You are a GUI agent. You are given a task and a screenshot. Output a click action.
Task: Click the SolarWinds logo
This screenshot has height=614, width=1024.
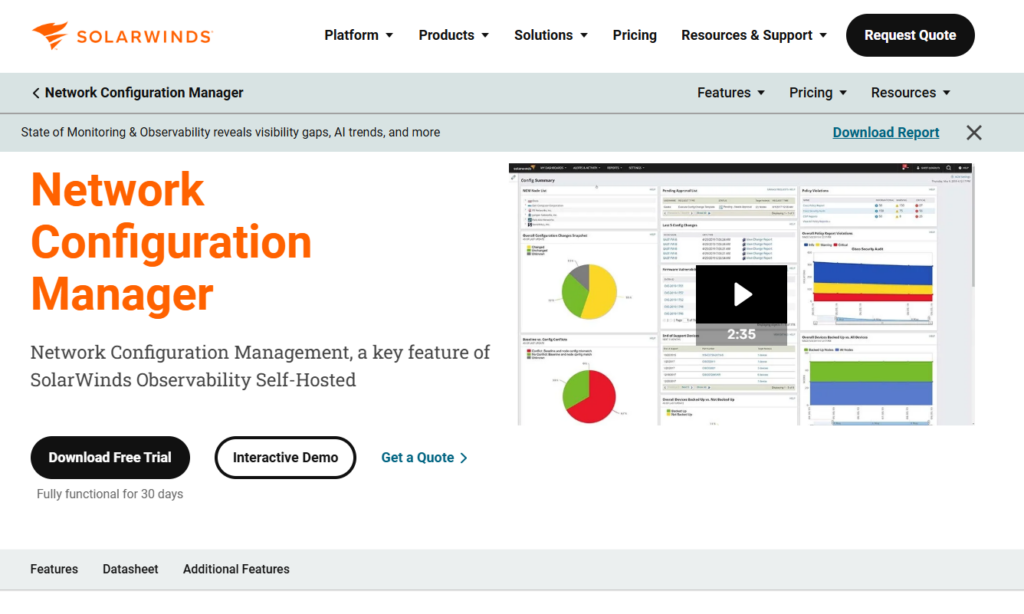(x=122, y=35)
